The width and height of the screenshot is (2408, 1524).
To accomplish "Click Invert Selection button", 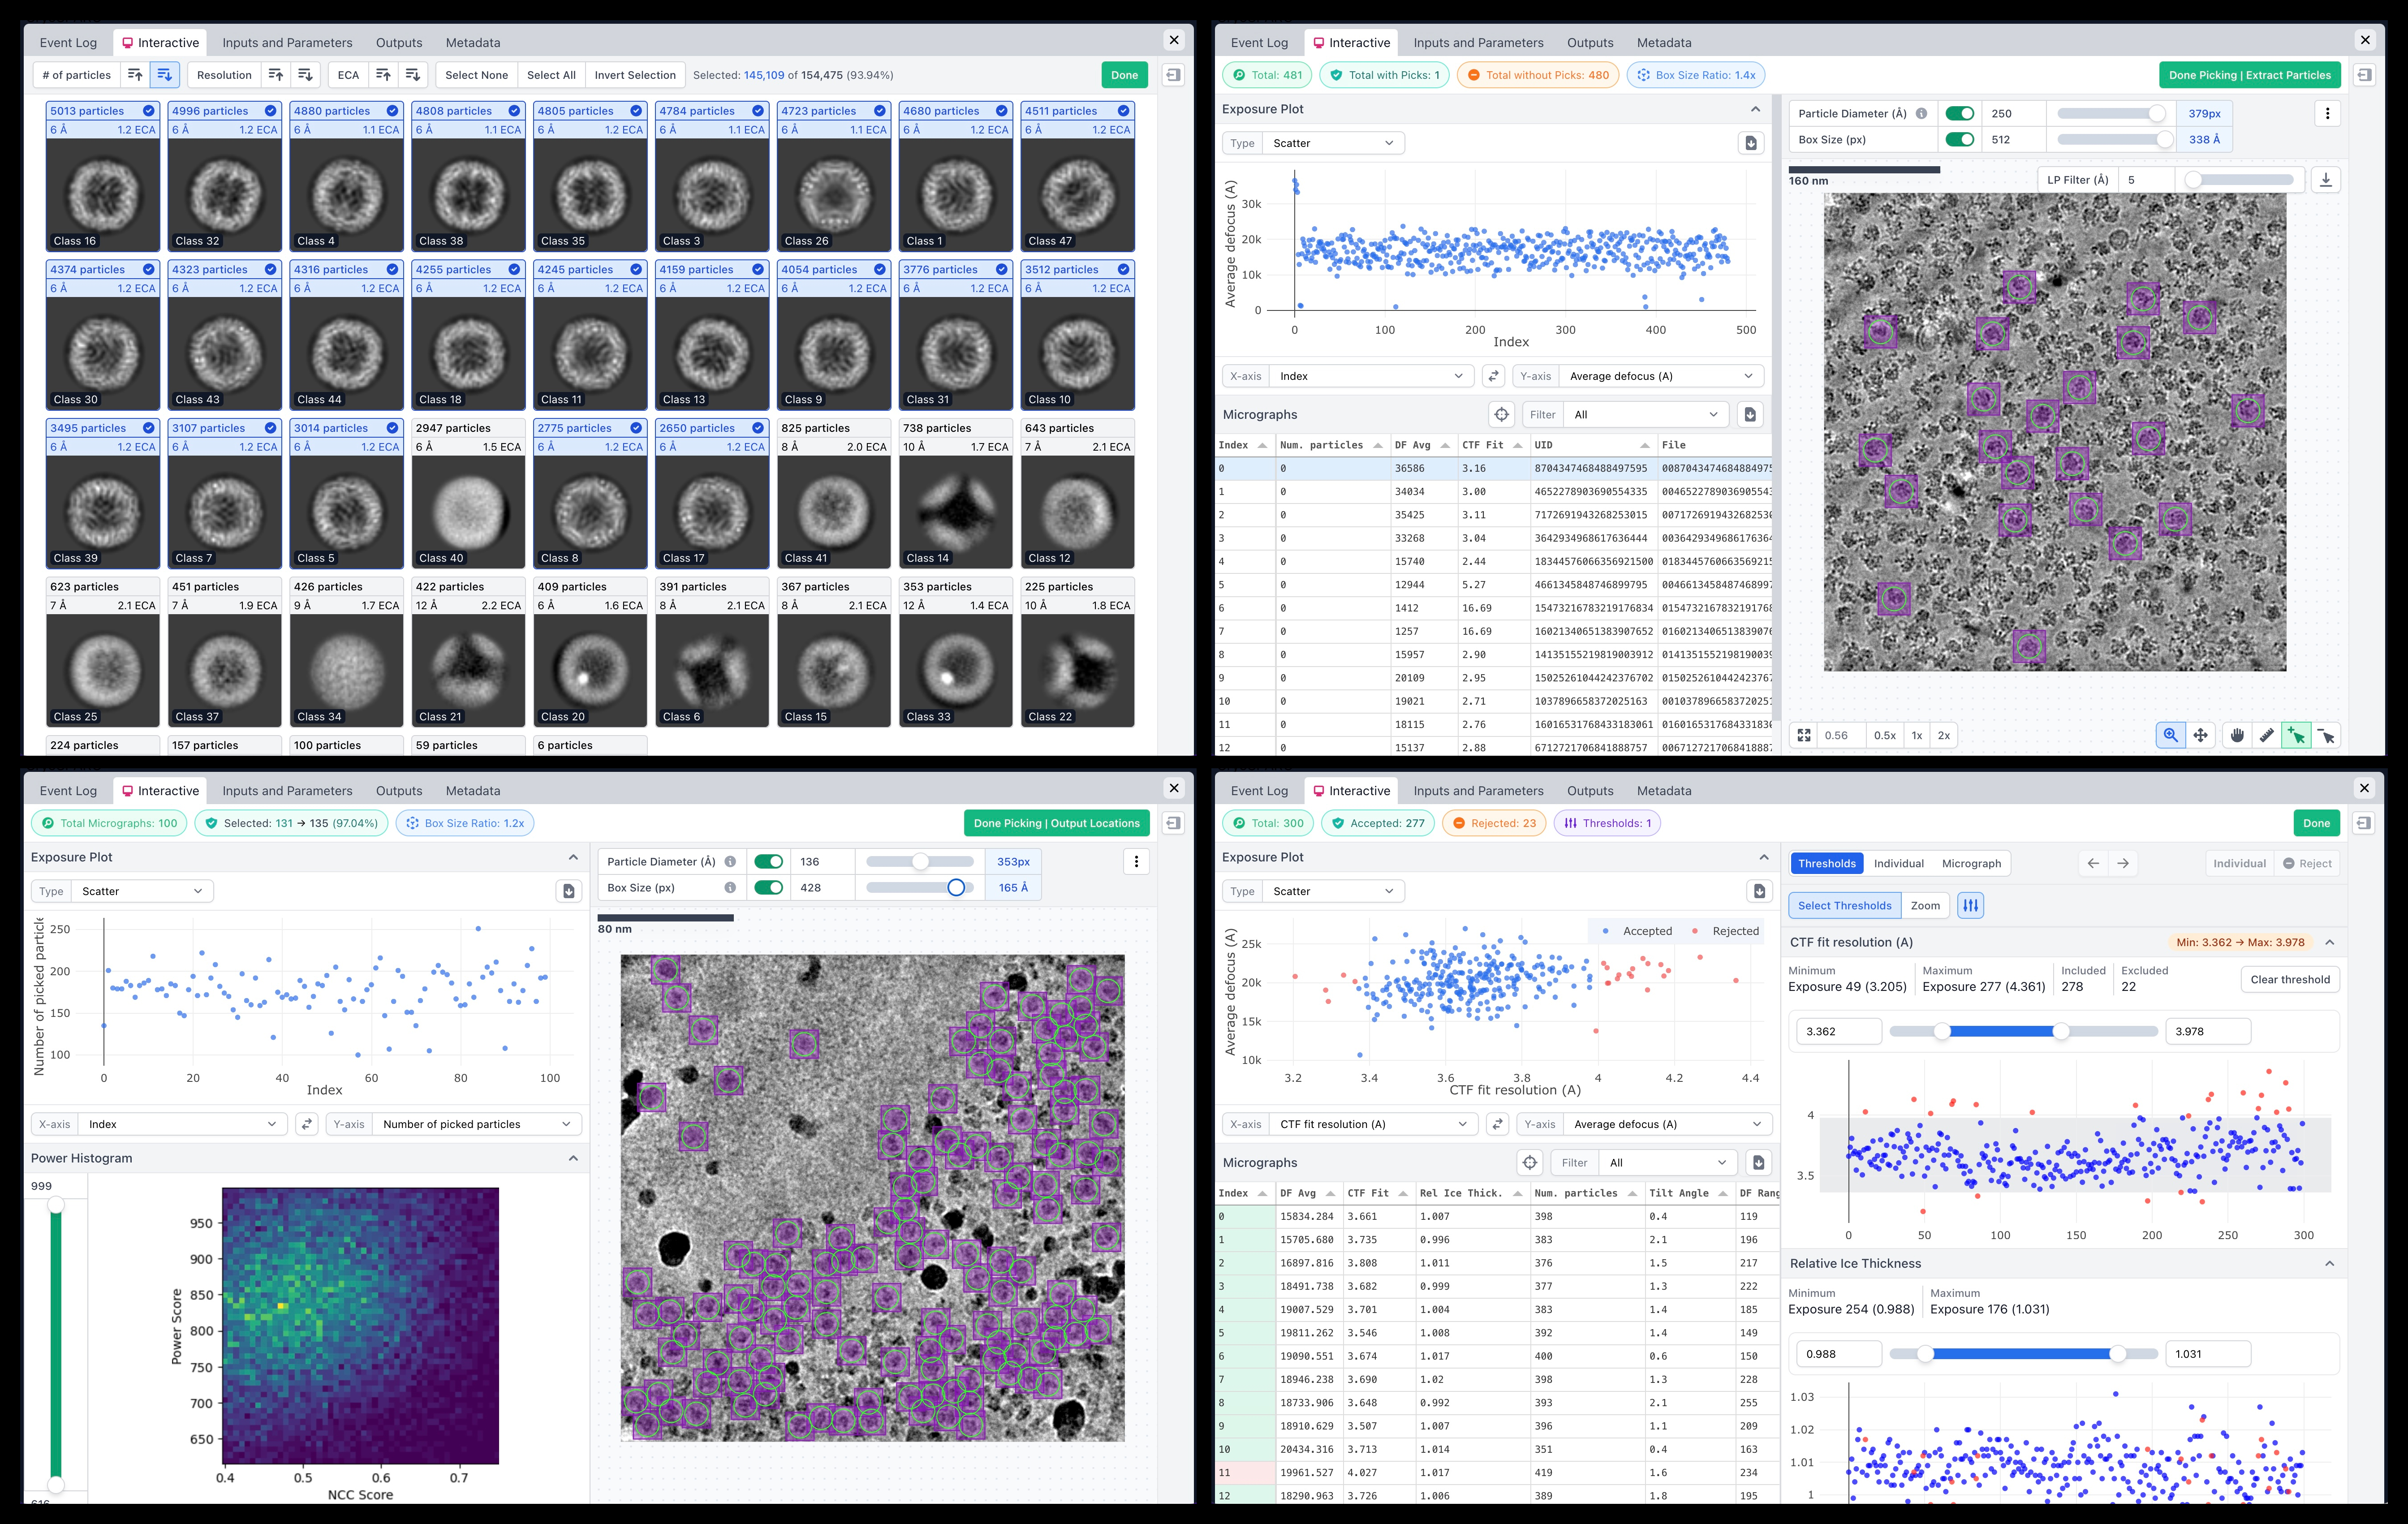I will coord(635,75).
